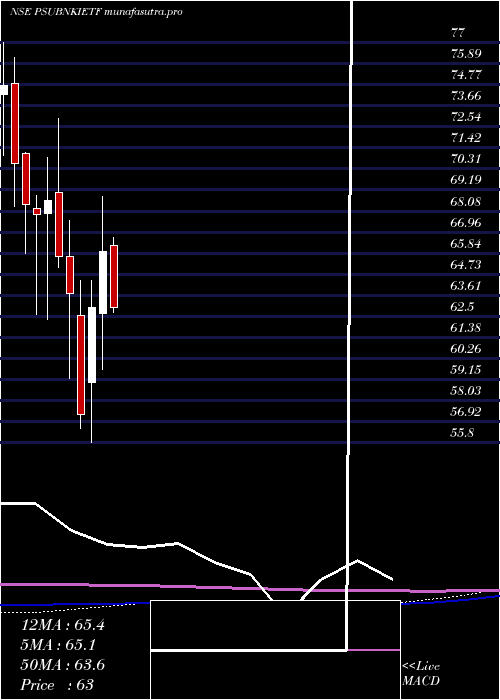Screen dimensions: 500x700
Task: Click the 75.89 price axis label
Action: coord(466,54)
